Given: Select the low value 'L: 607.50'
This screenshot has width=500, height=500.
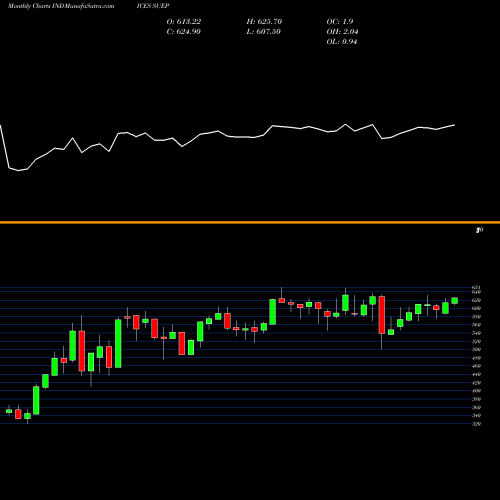Looking at the screenshot, I should coord(264,32).
